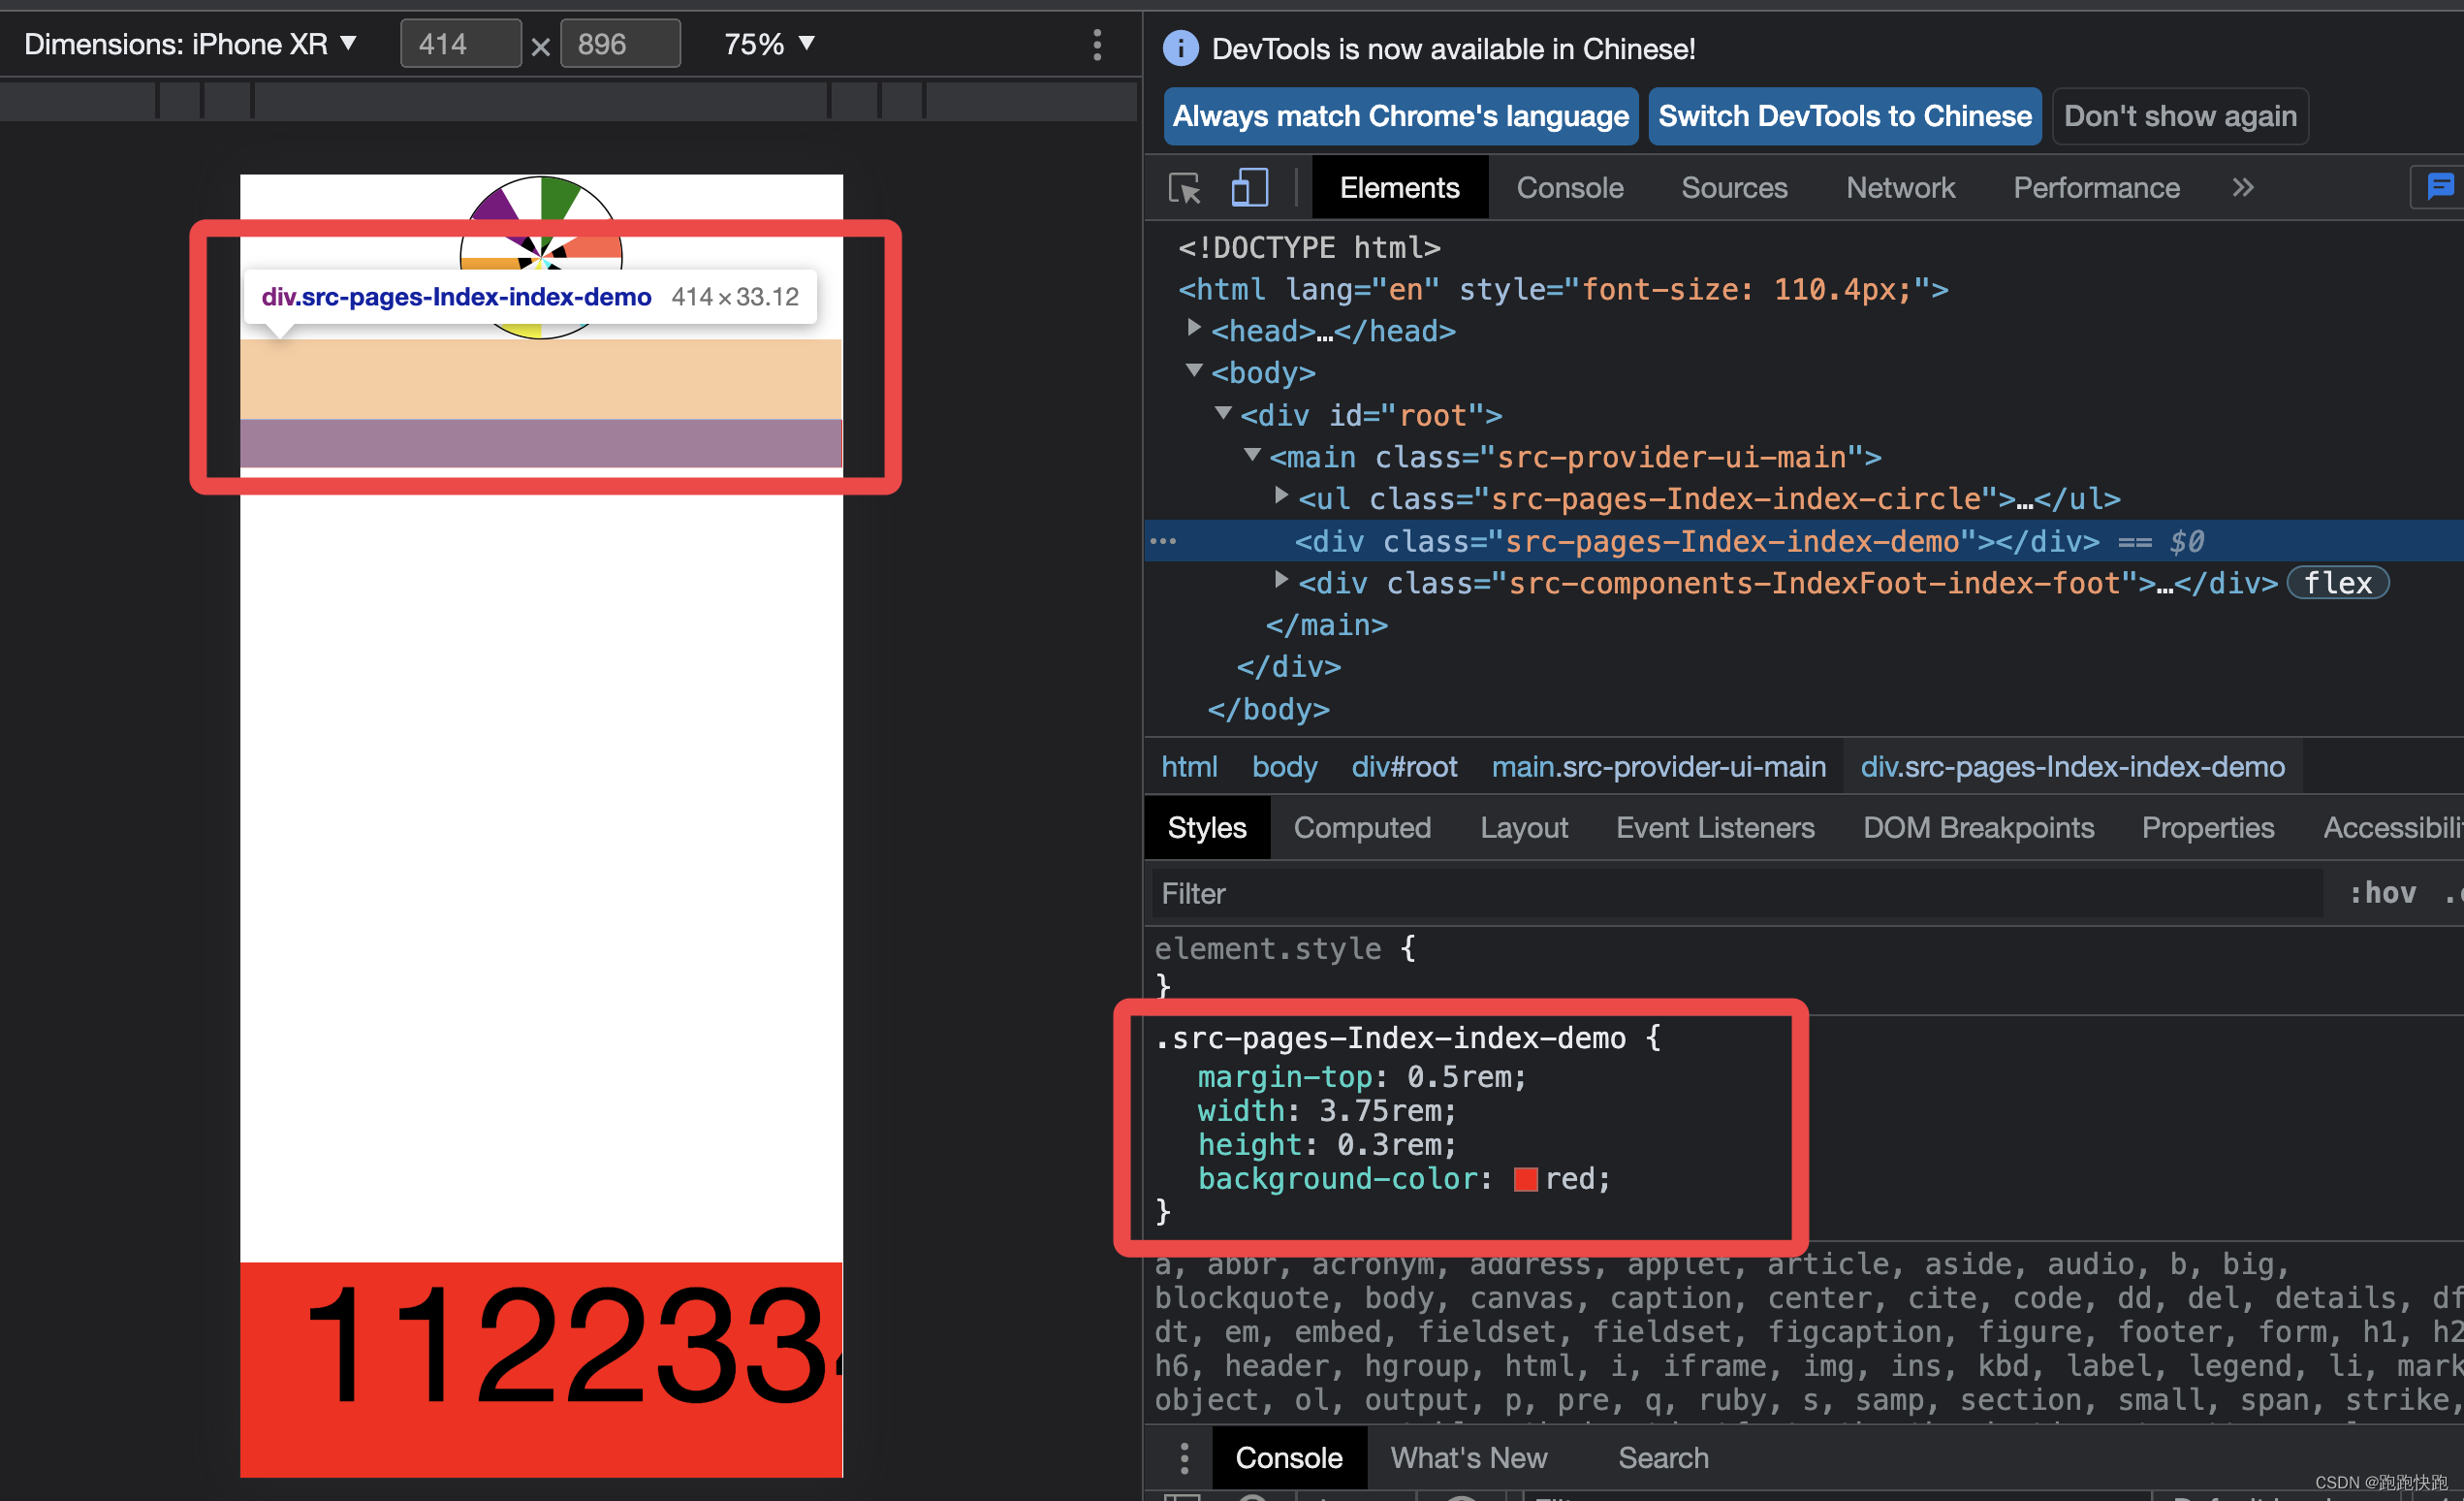Click the flex badge on IndexFoot div
The width and height of the screenshot is (2464, 1501).
[x=2337, y=583]
